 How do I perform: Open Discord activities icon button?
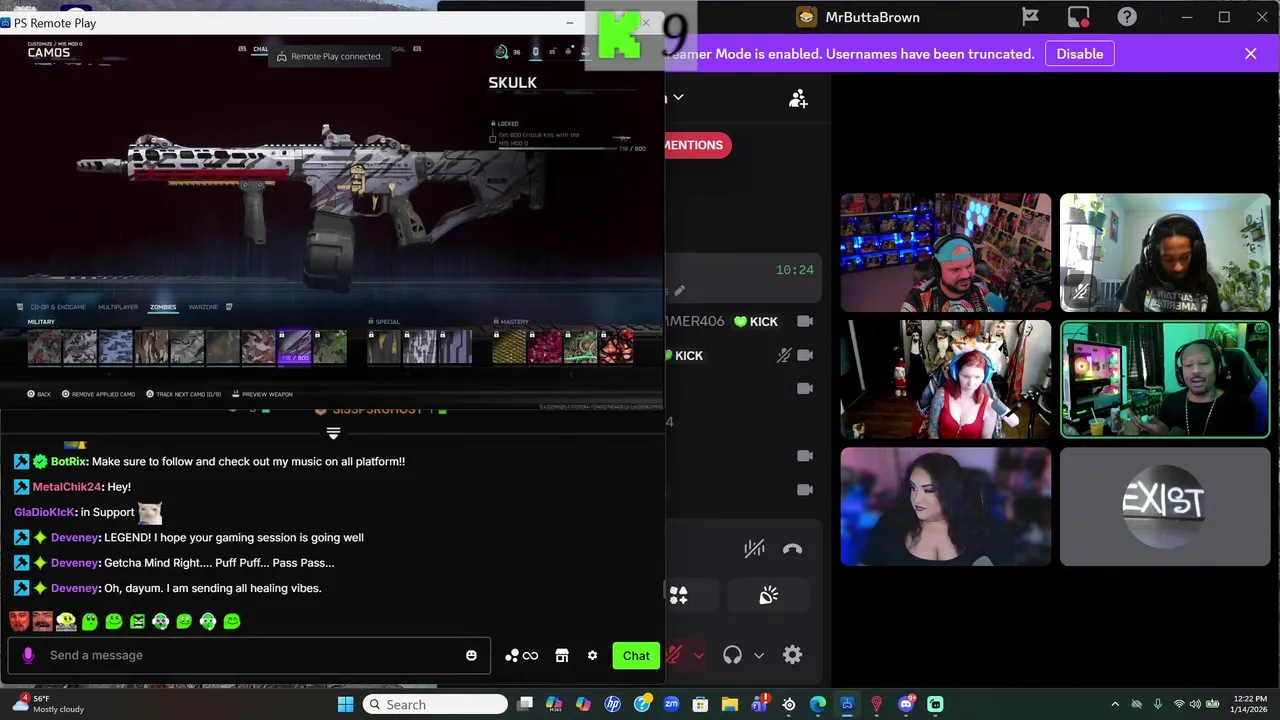pos(679,596)
